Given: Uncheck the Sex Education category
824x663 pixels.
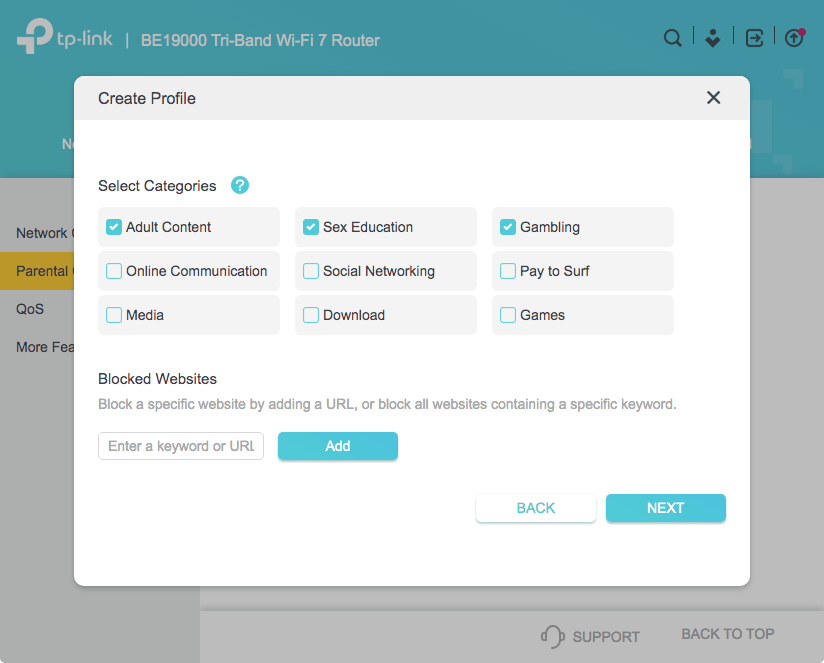Looking at the screenshot, I should click(310, 227).
